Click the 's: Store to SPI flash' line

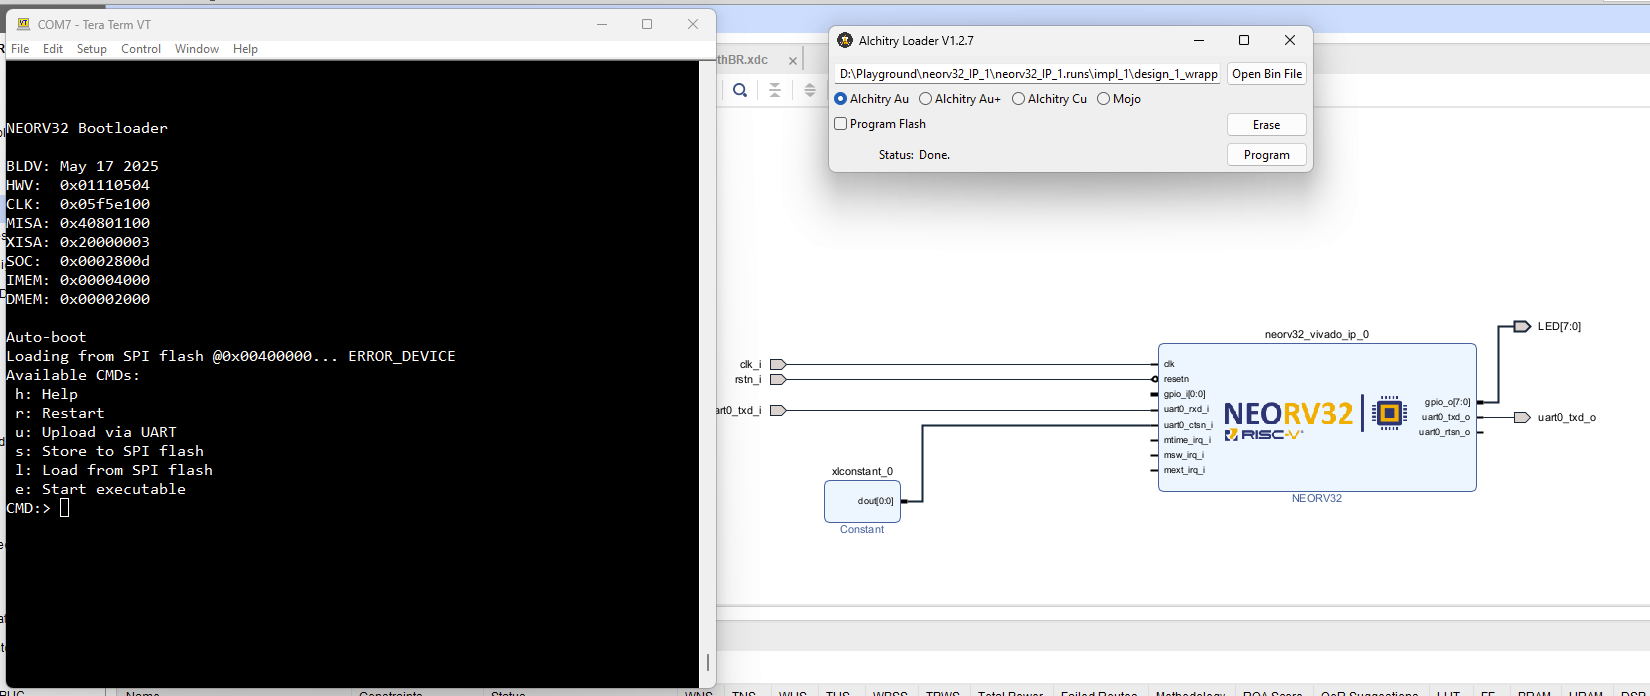point(109,451)
